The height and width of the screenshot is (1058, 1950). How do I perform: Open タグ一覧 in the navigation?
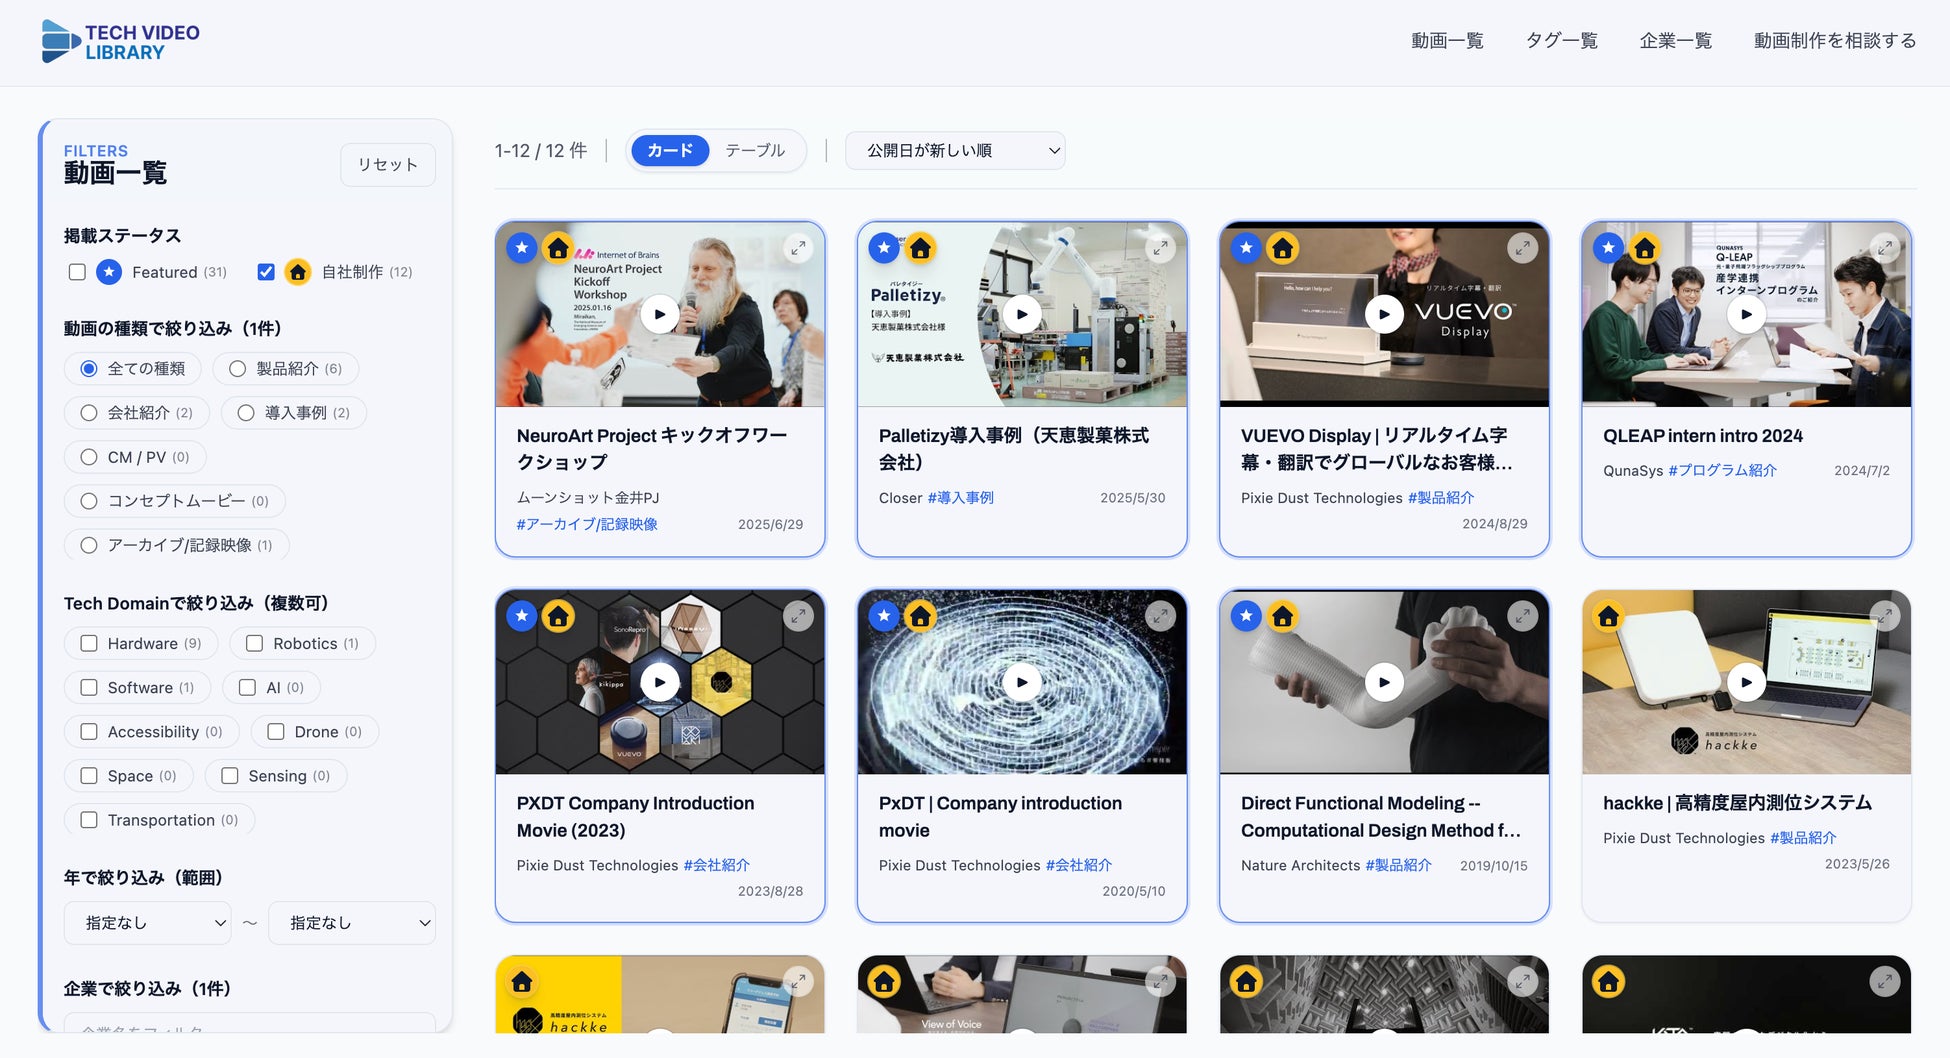tap(1561, 41)
